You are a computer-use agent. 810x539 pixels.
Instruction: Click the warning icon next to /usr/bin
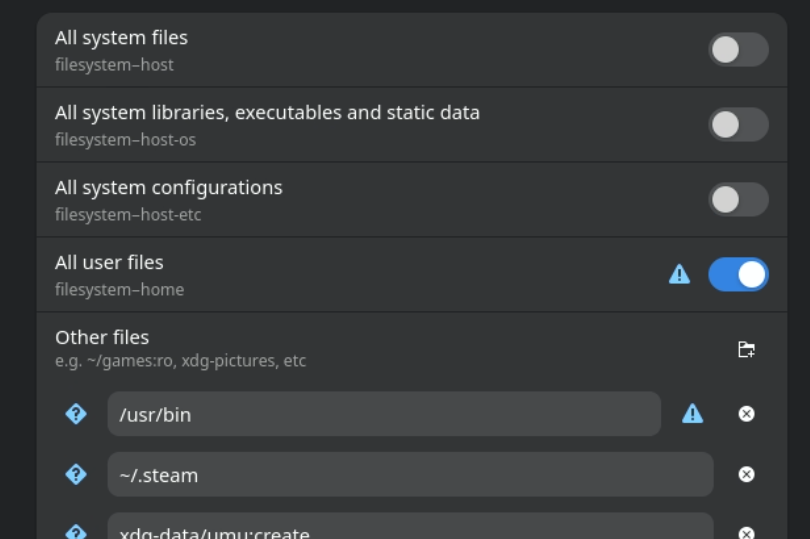pos(692,414)
